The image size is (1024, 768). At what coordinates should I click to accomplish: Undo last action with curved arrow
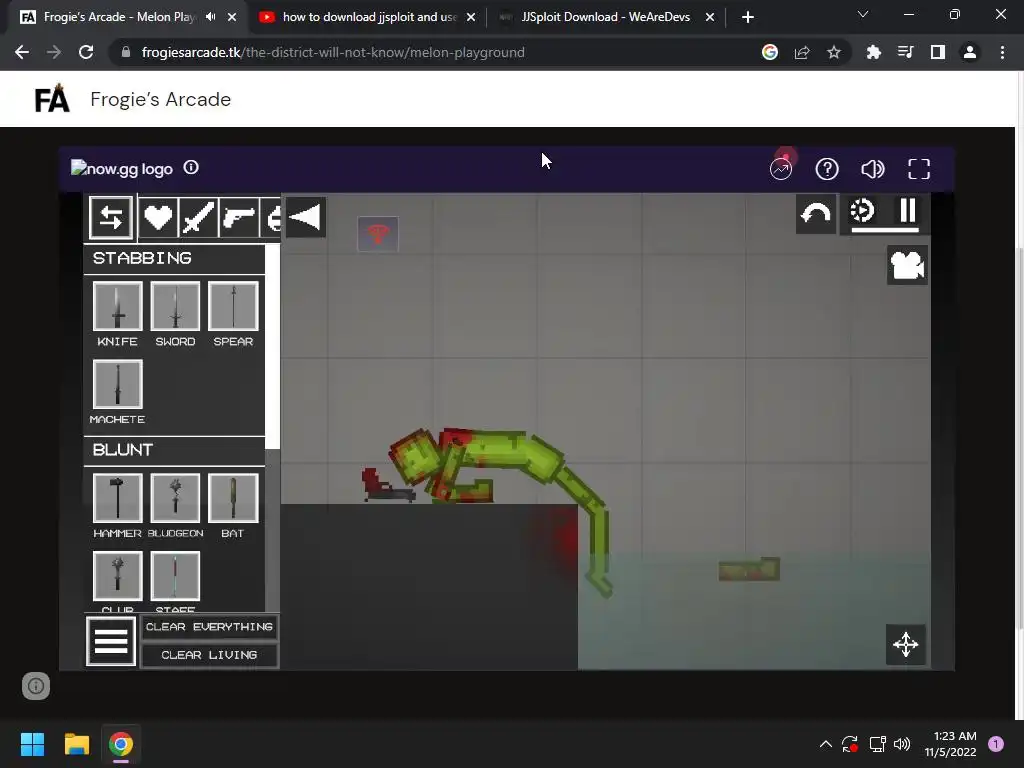pyautogui.click(x=816, y=214)
